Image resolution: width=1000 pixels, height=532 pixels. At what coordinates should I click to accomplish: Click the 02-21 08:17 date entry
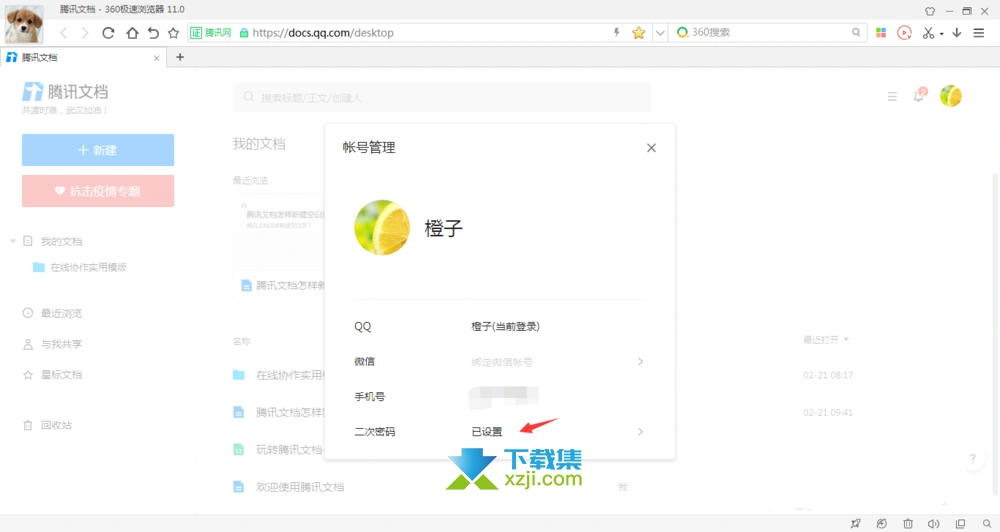pyautogui.click(x=828, y=375)
